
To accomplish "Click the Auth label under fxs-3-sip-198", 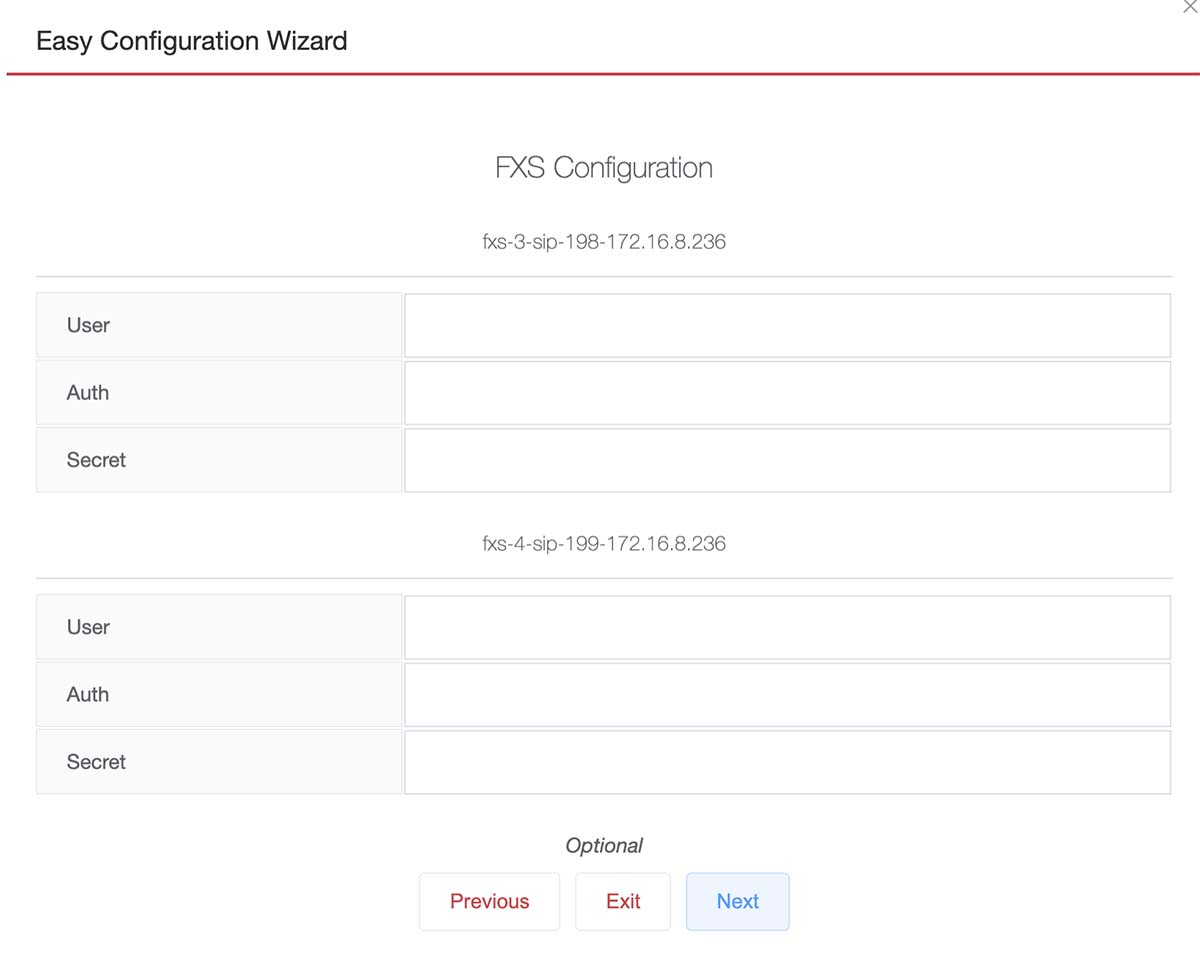I will [x=88, y=392].
